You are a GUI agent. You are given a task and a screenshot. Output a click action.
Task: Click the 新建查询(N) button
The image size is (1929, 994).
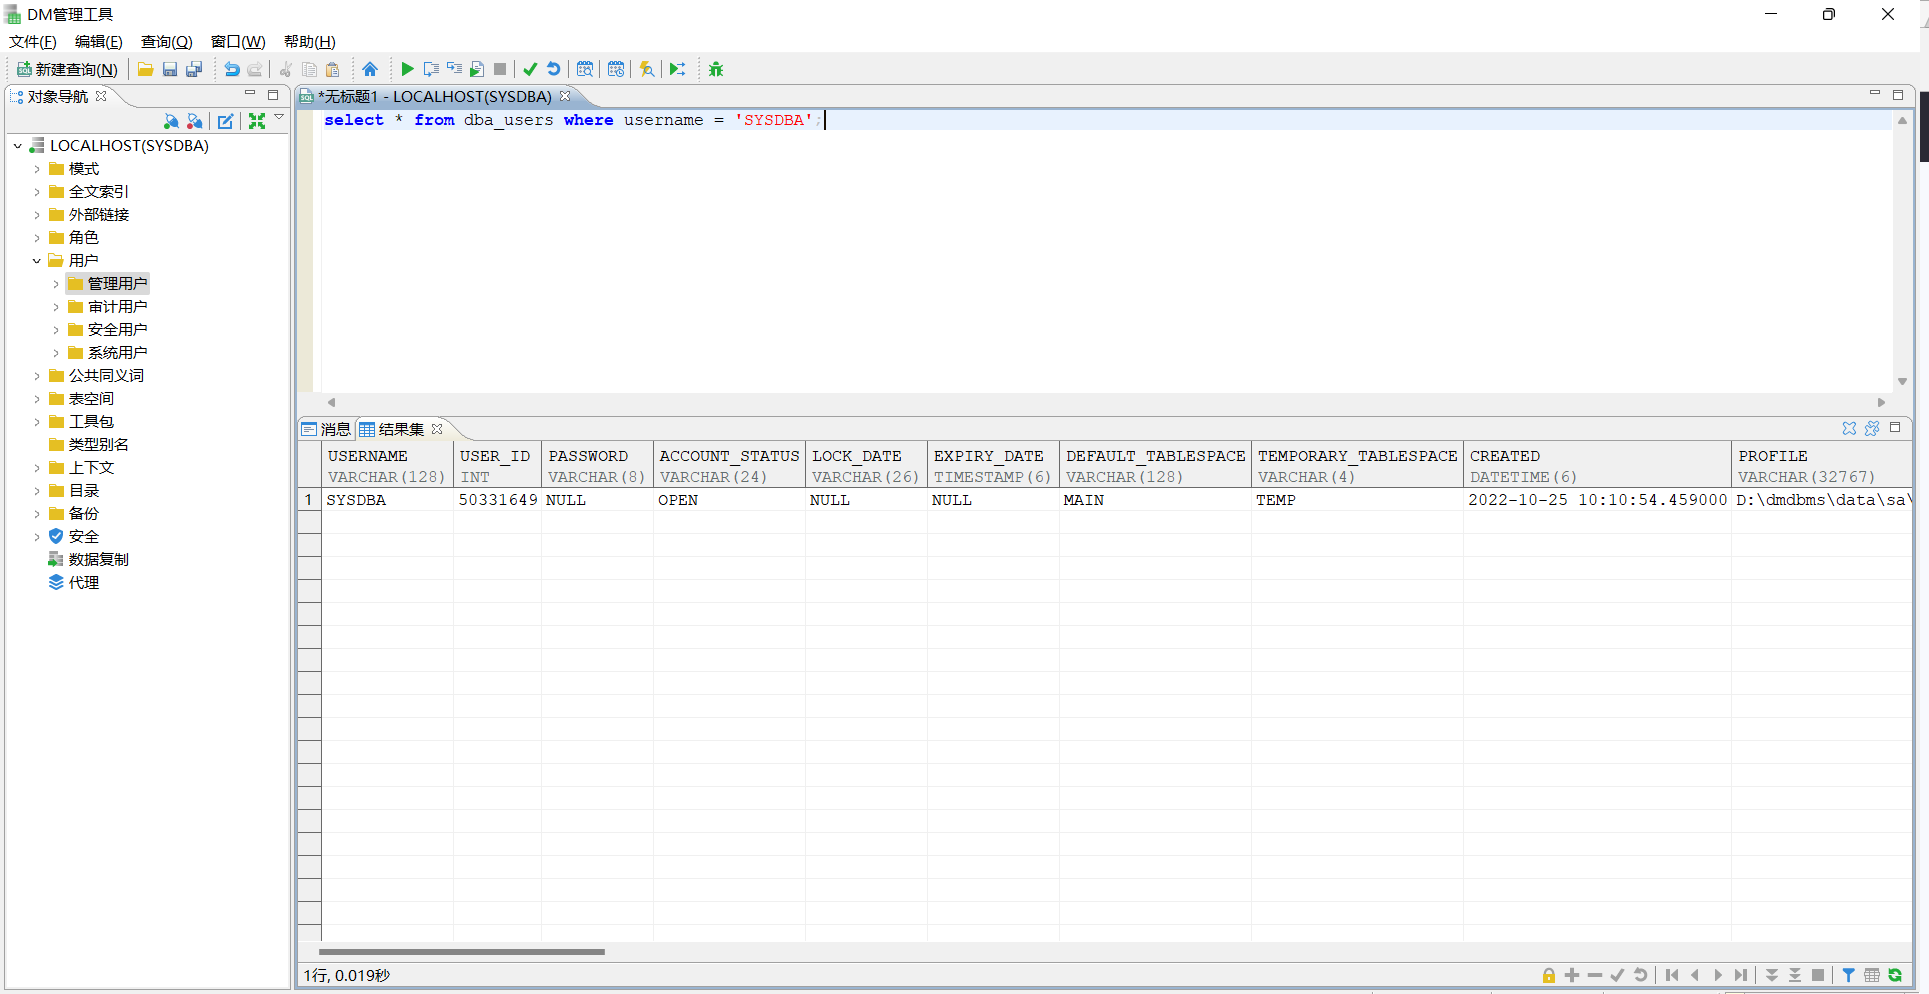click(x=67, y=69)
